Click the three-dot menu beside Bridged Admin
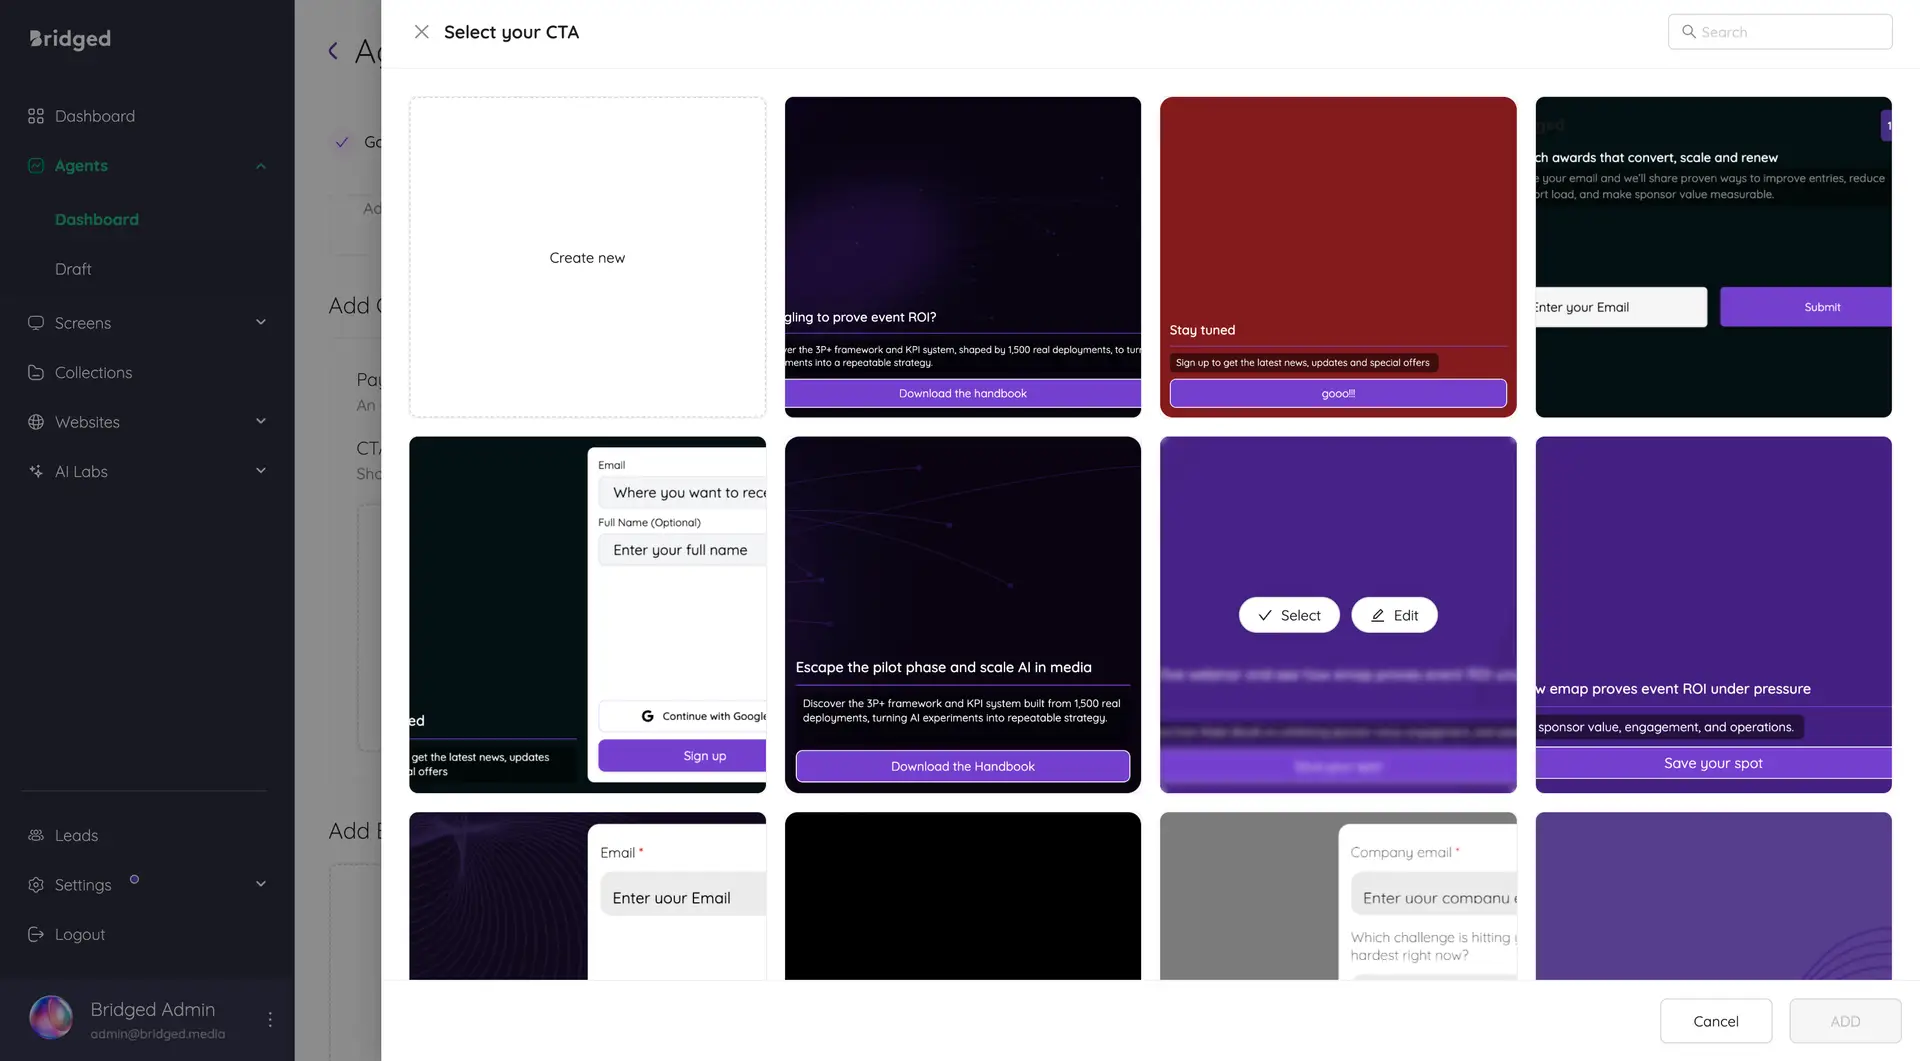 pyautogui.click(x=270, y=1018)
